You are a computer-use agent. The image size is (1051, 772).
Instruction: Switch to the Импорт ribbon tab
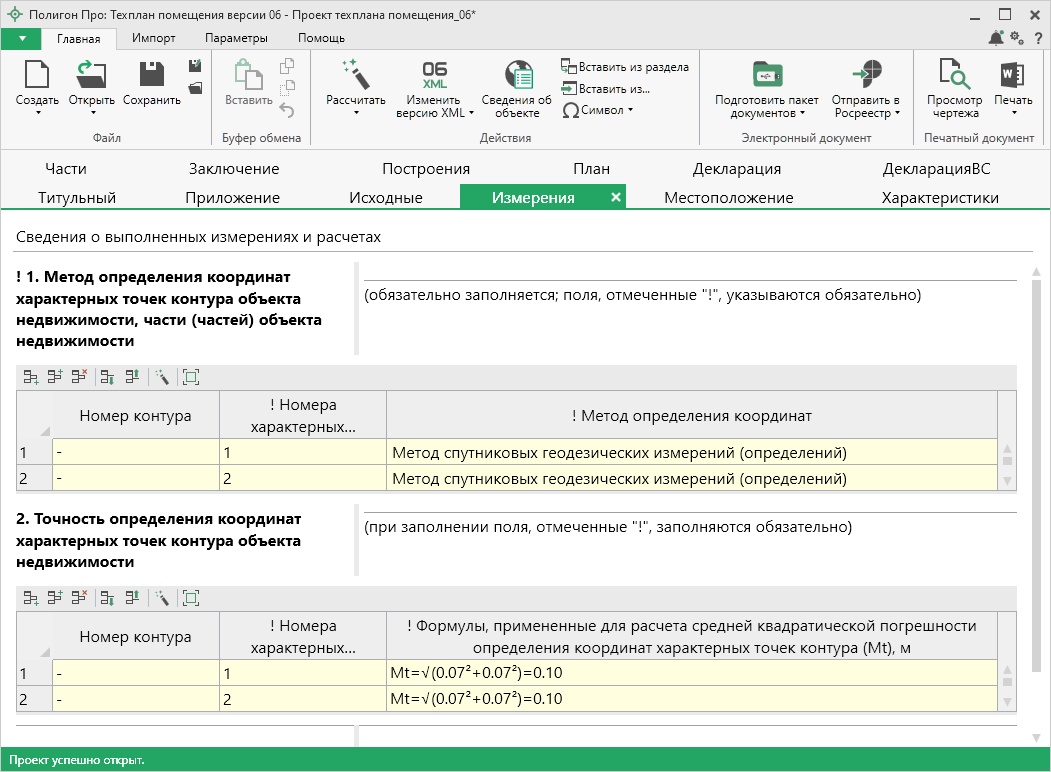point(154,38)
